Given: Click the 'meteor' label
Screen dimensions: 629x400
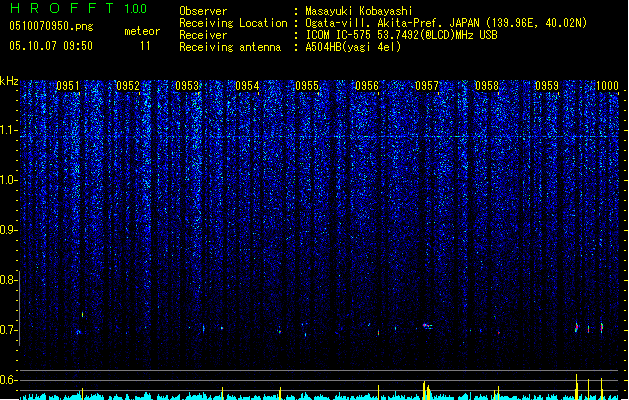Looking at the screenshot, I should pos(142,31).
